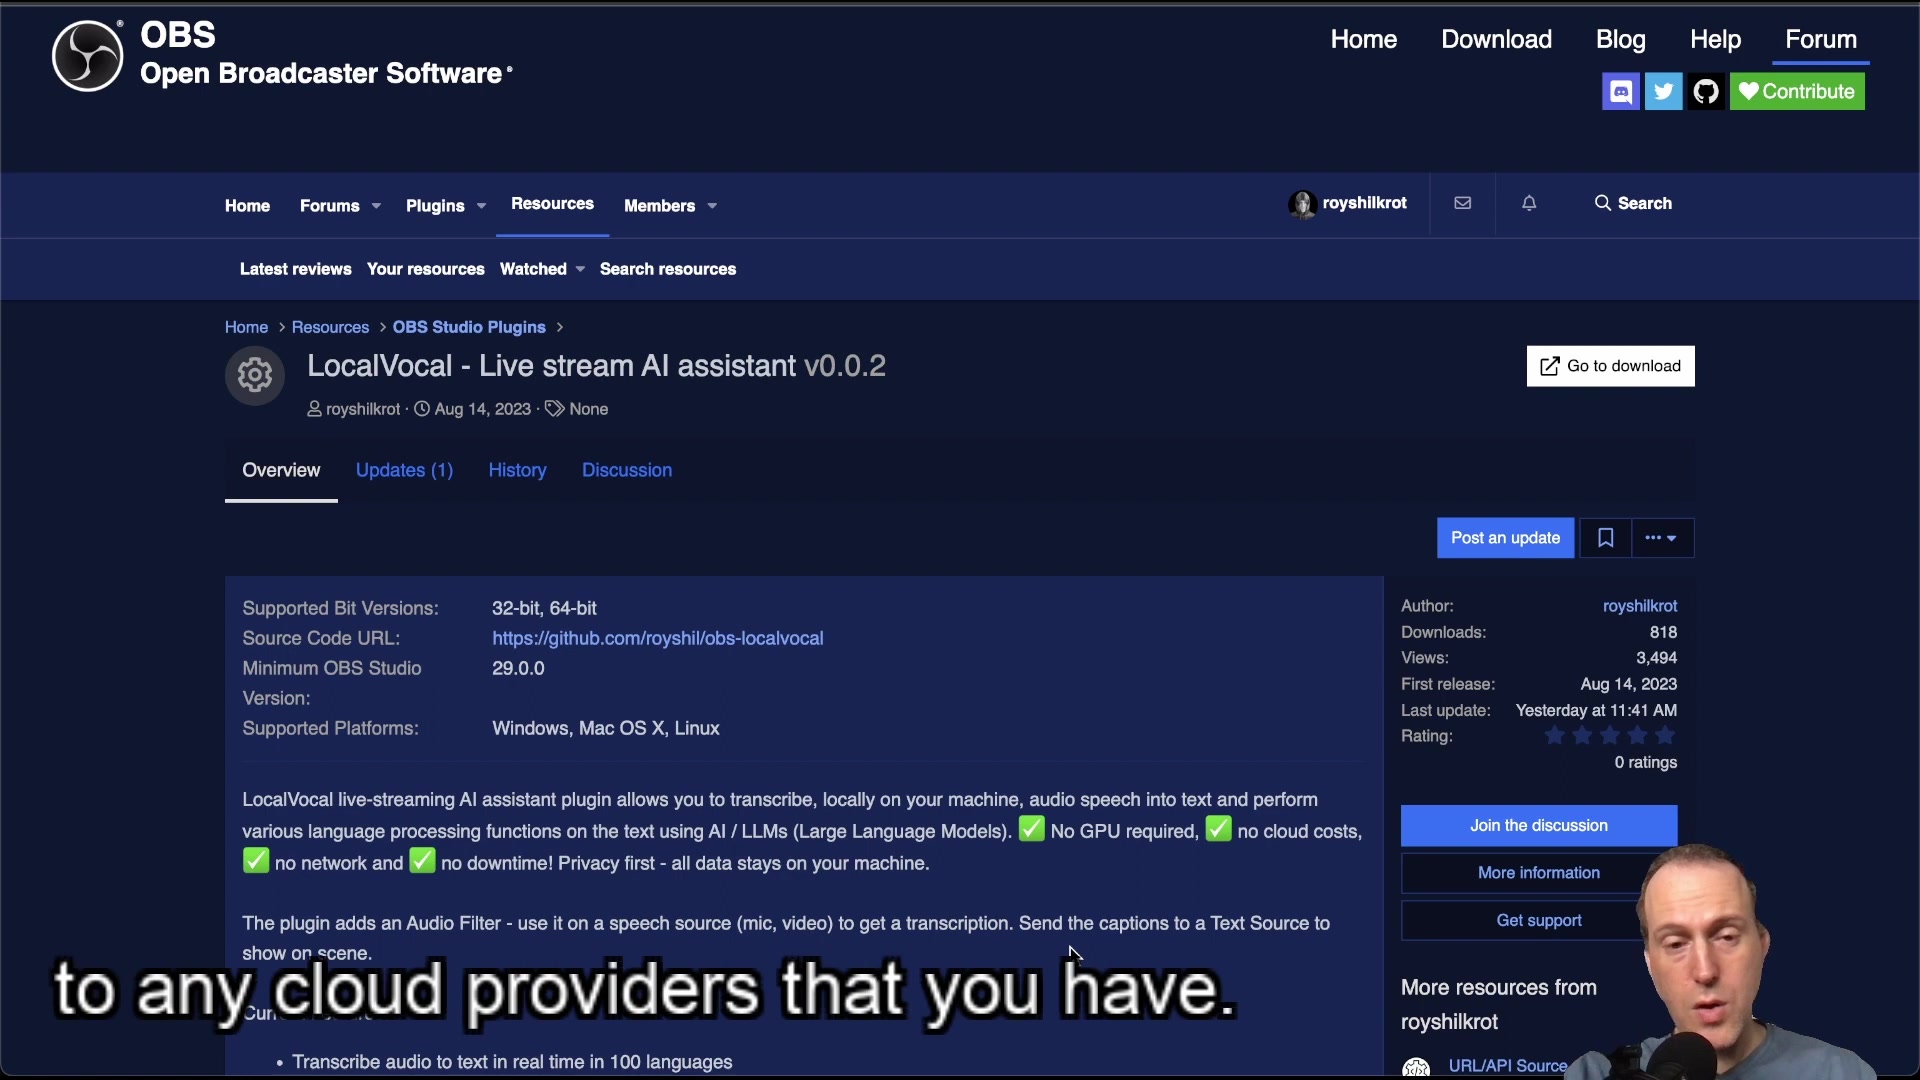Click the Contribute button
This screenshot has height=1080, width=1920.
point(1797,92)
